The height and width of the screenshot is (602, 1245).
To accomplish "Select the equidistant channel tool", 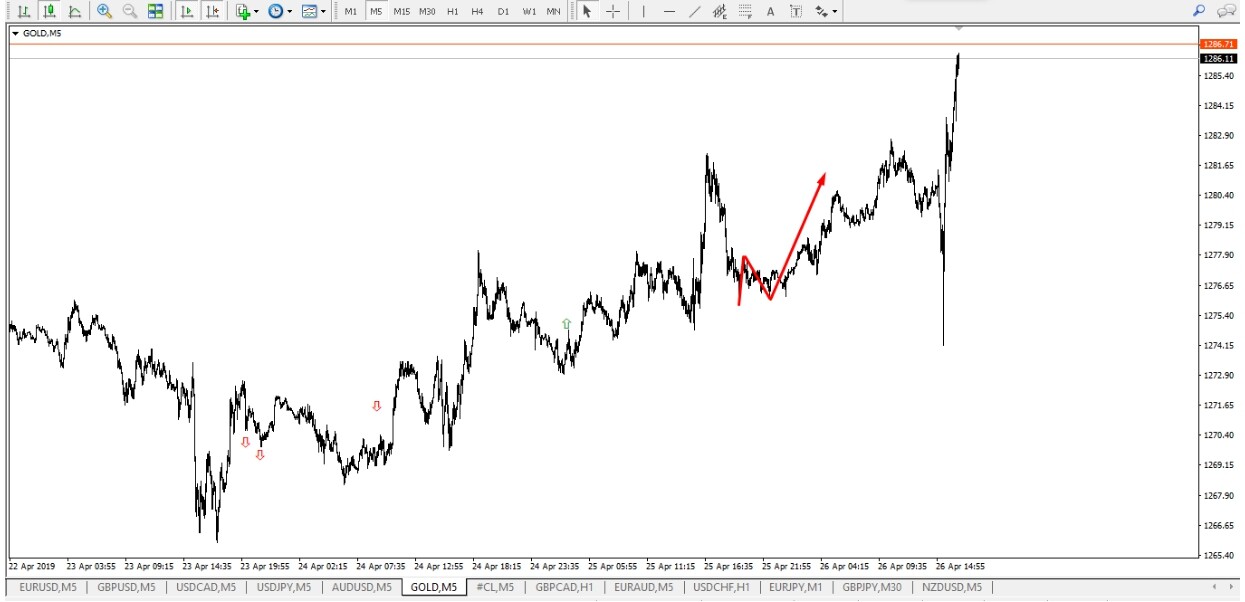I will pyautogui.click(x=720, y=11).
